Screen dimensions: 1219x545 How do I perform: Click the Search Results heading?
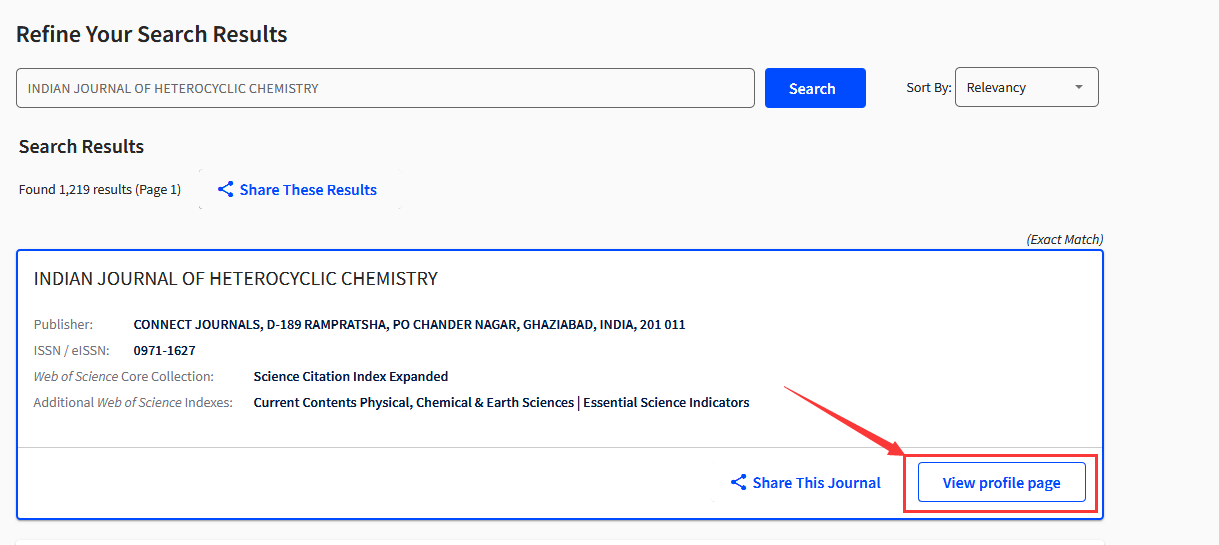coord(81,147)
